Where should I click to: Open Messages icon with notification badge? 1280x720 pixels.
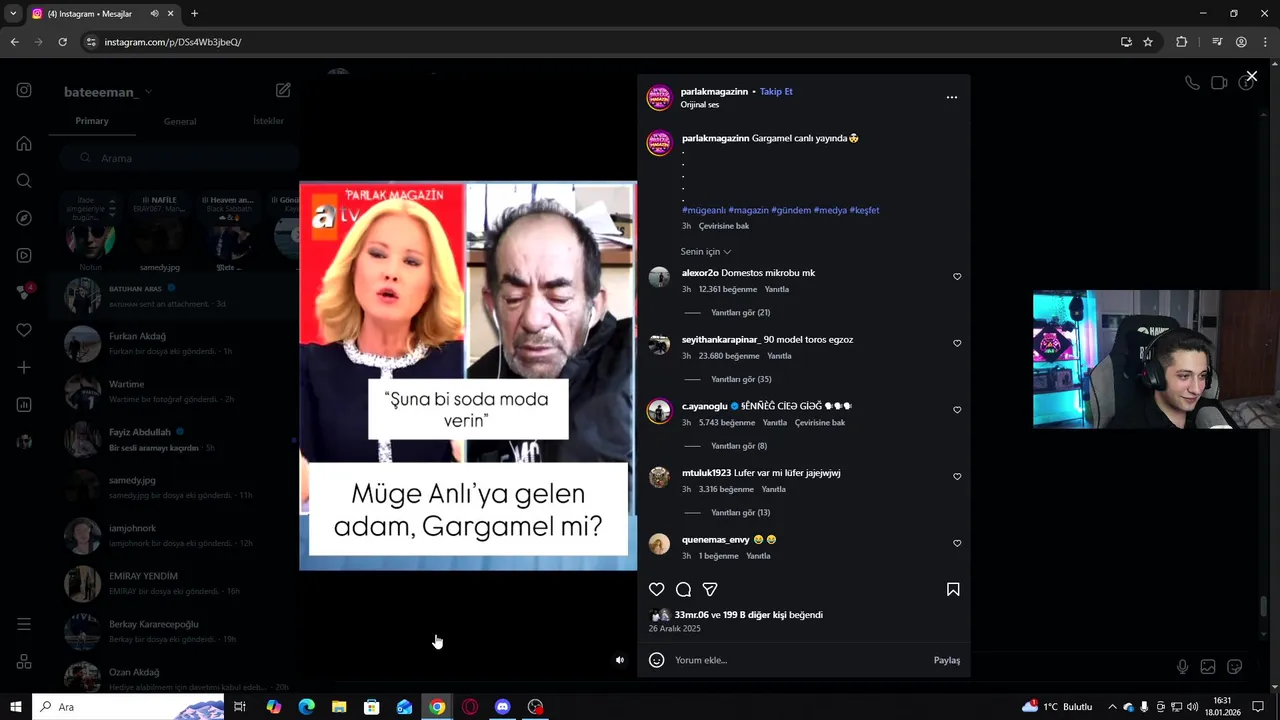click(x=24, y=292)
